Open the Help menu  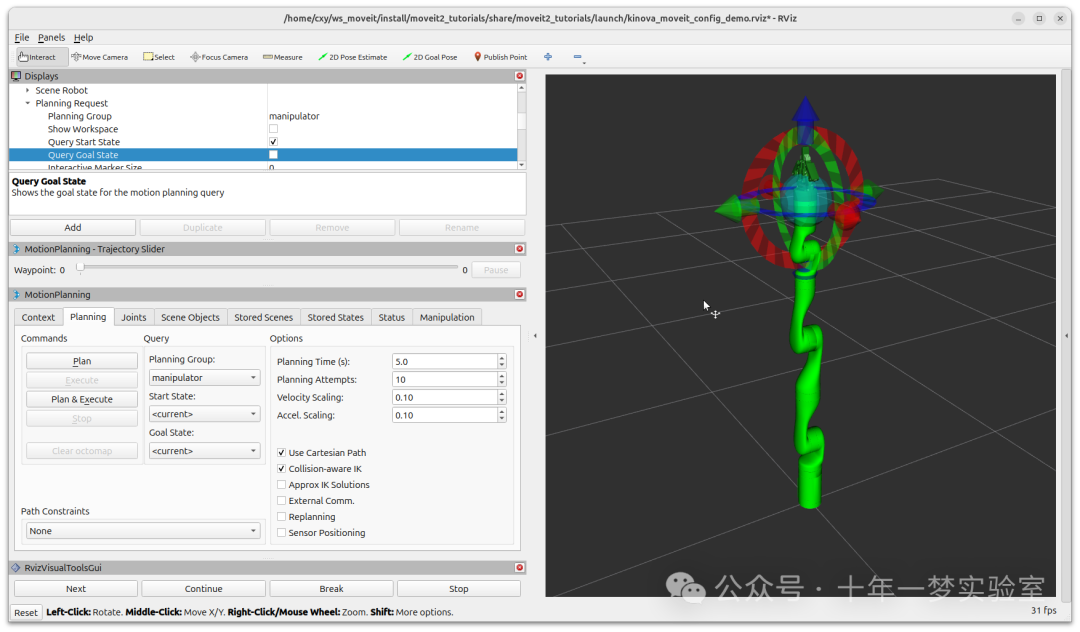[x=83, y=37]
